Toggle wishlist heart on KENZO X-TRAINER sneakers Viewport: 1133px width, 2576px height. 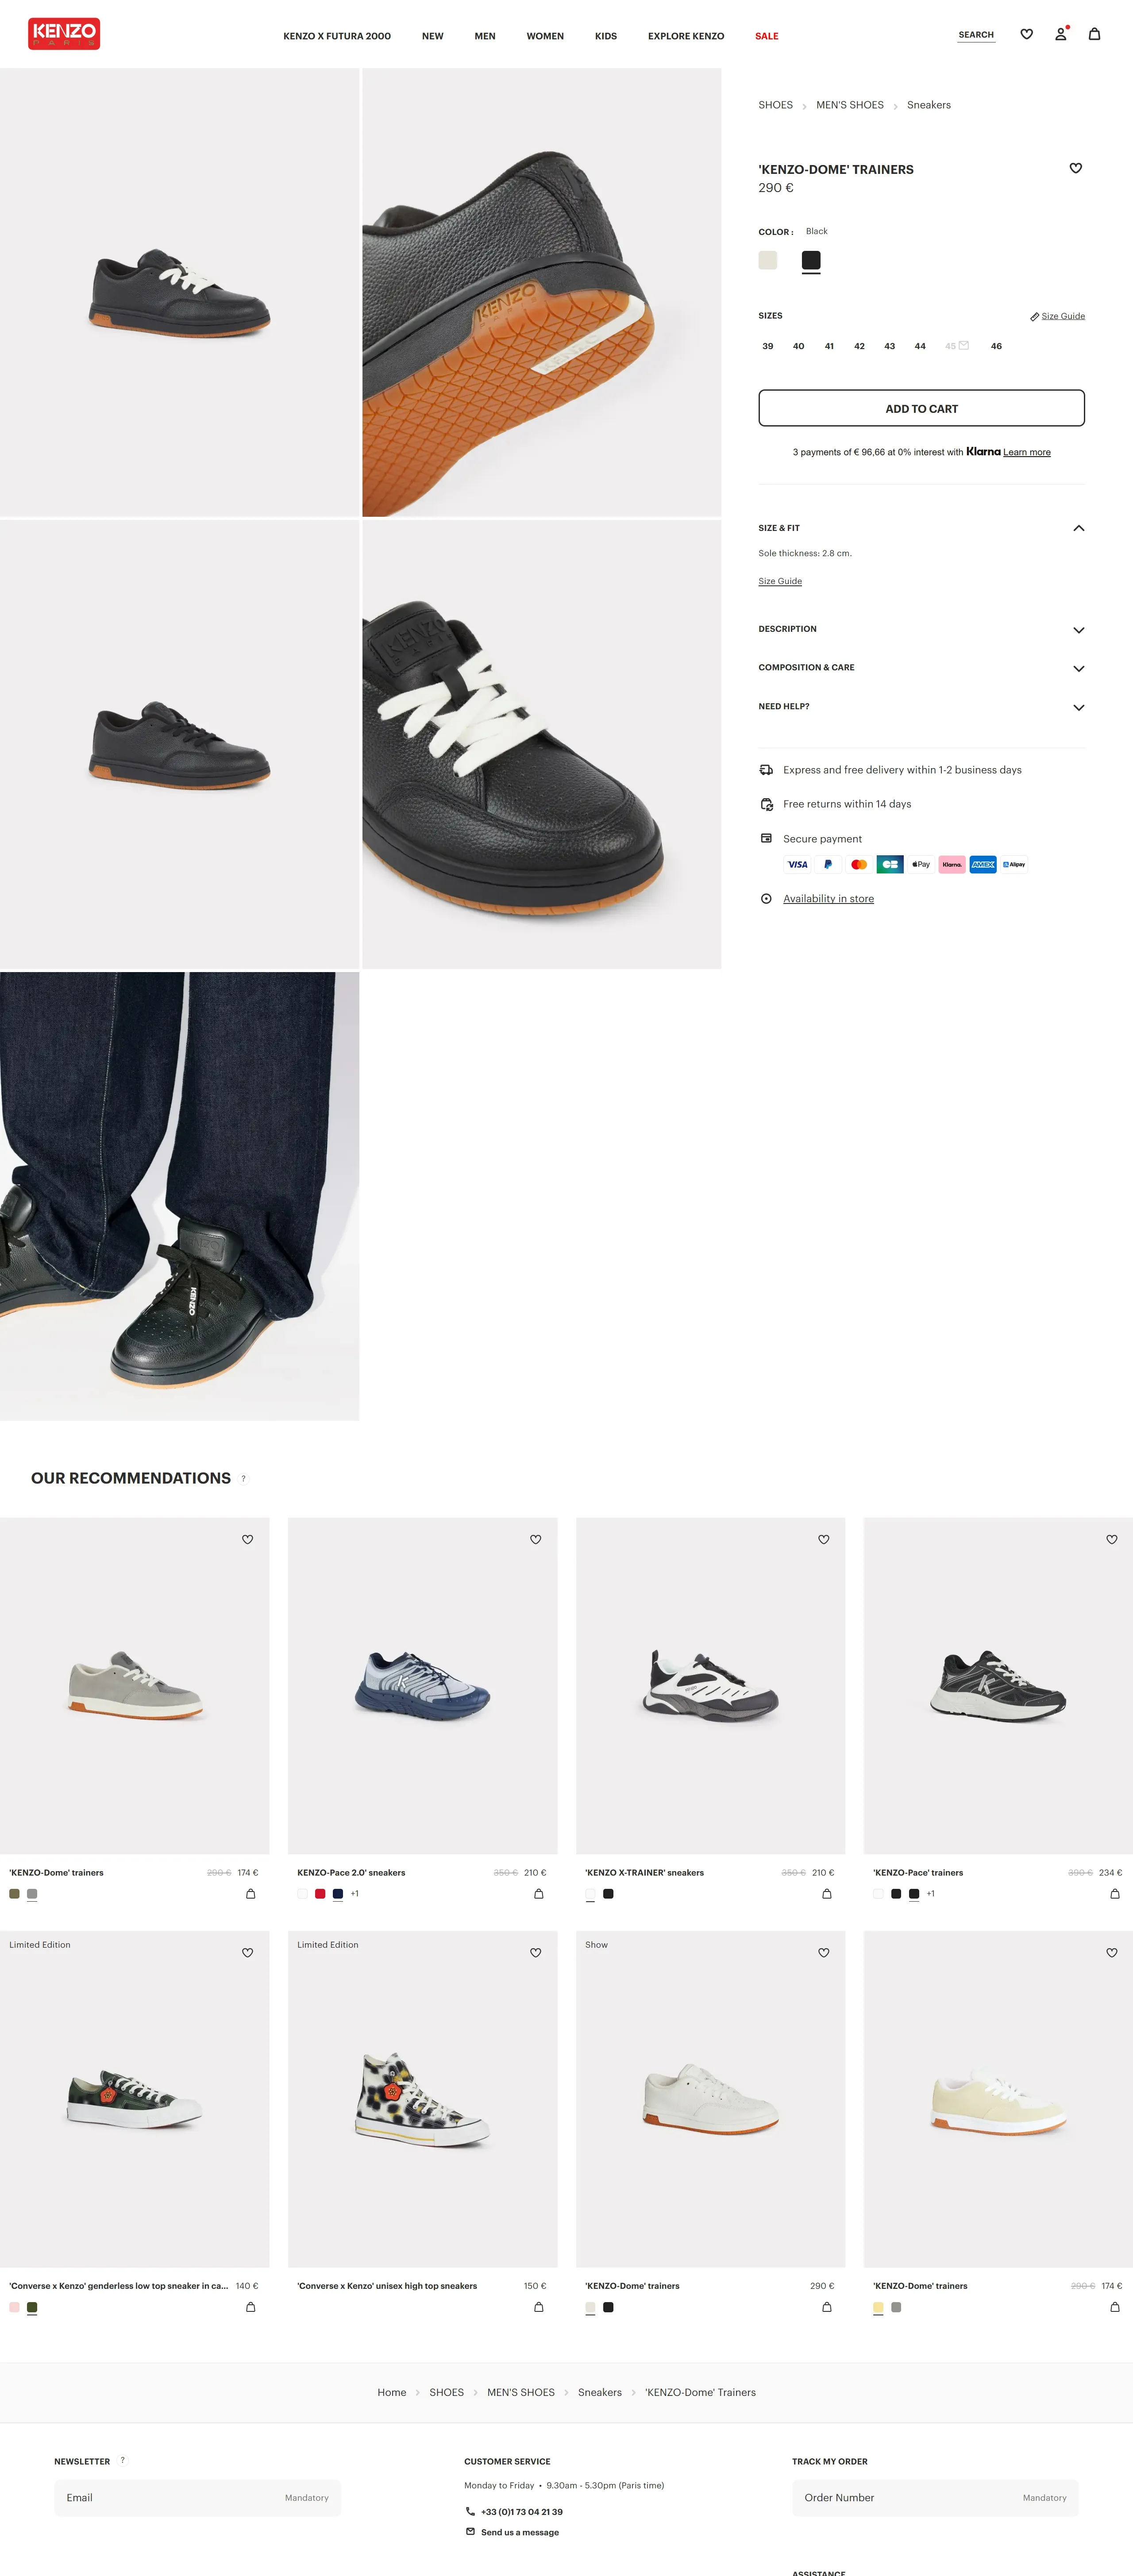tap(823, 1539)
